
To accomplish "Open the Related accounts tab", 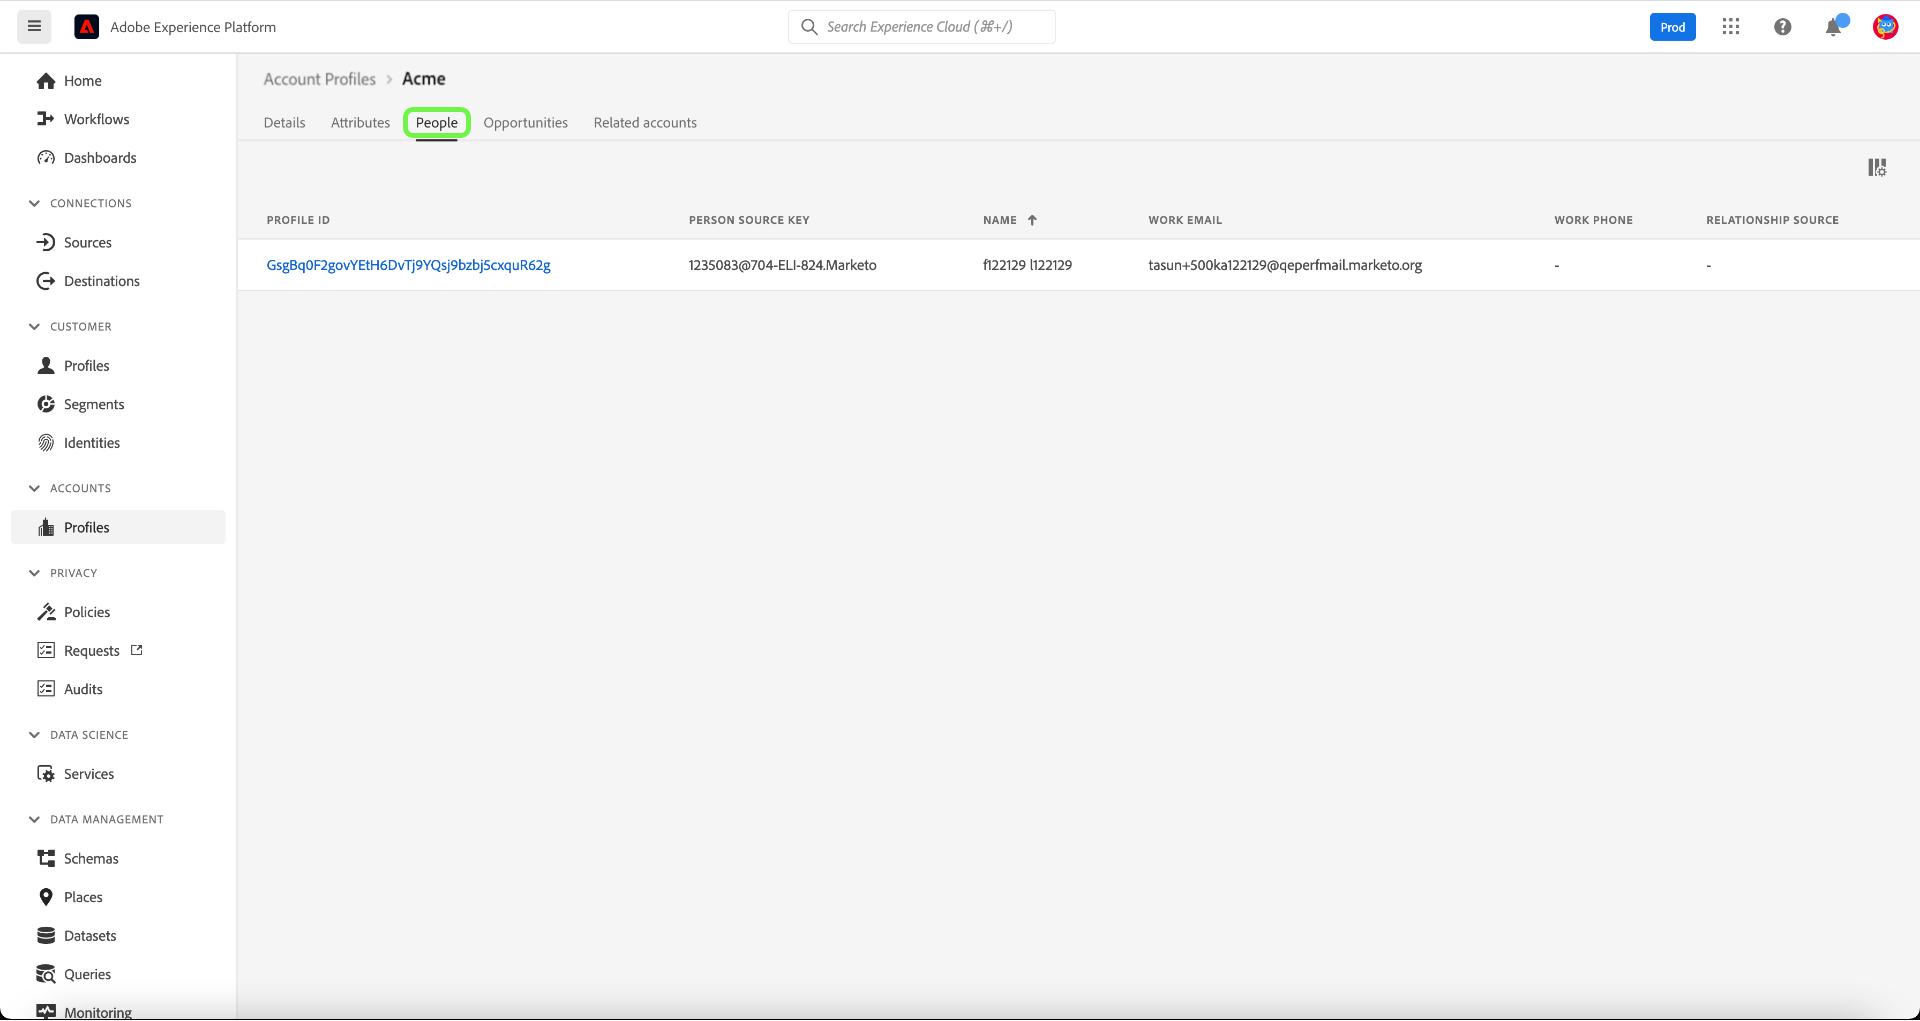I will click(x=645, y=123).
